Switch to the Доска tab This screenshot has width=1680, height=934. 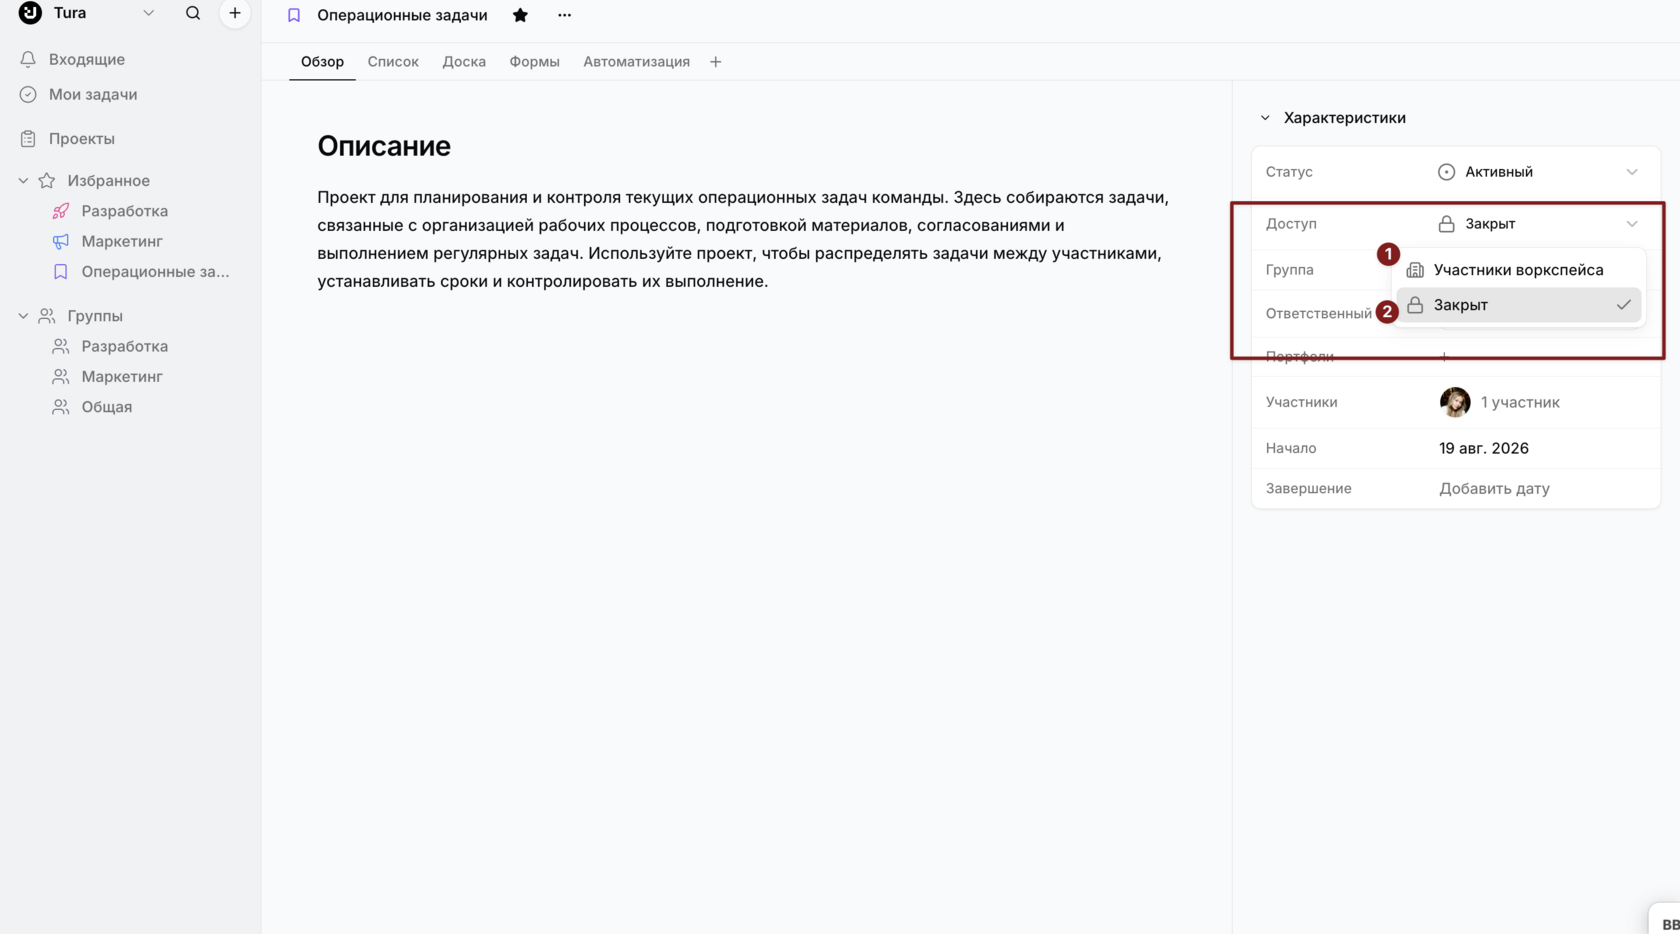pyautogui.click(x=464, y=61)
